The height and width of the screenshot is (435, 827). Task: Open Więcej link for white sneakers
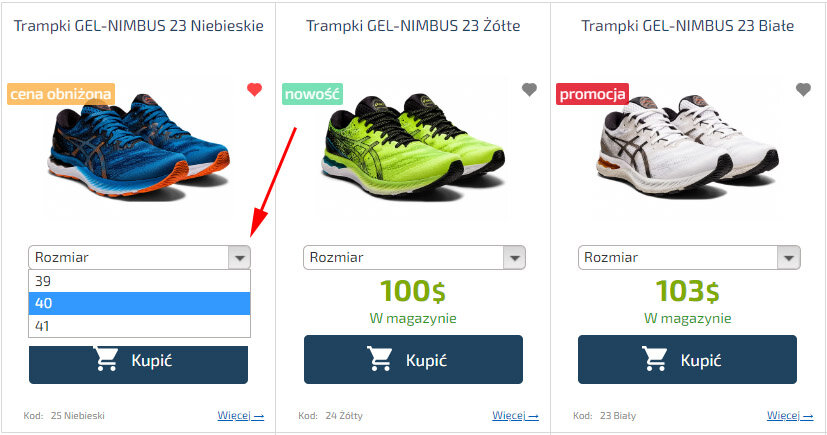pyautogui.click(x=790, y=415)
